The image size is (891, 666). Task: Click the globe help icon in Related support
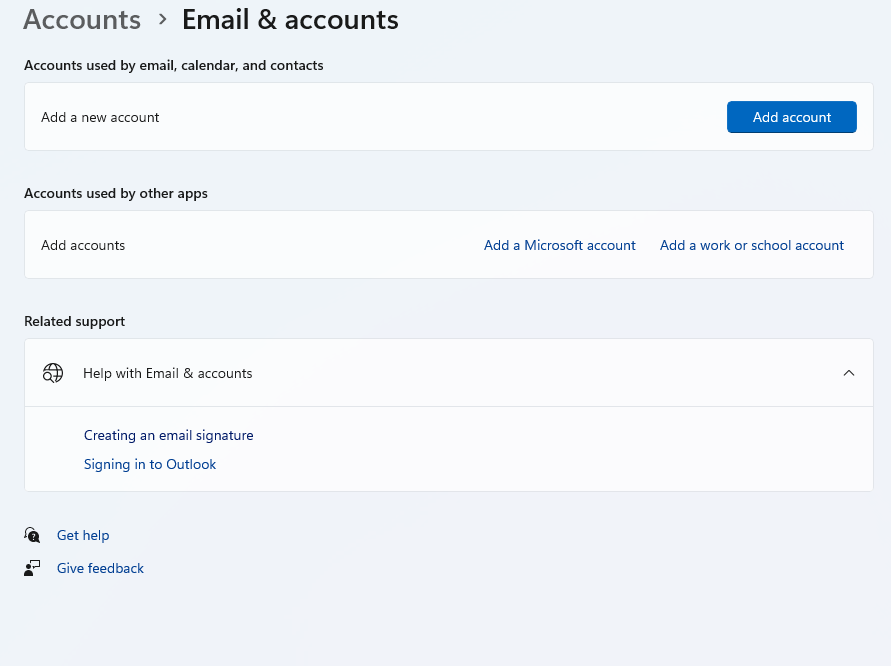point(53,373)
